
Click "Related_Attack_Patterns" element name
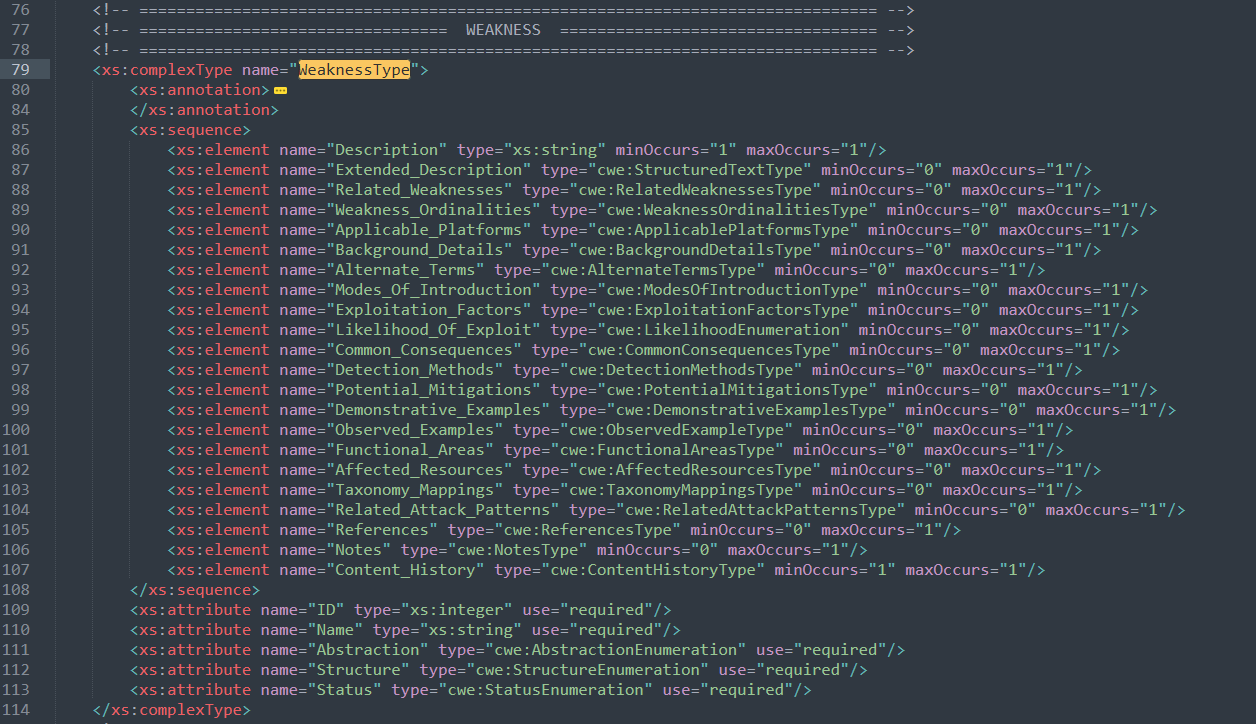pyautogui.click(x=442, y=510)
